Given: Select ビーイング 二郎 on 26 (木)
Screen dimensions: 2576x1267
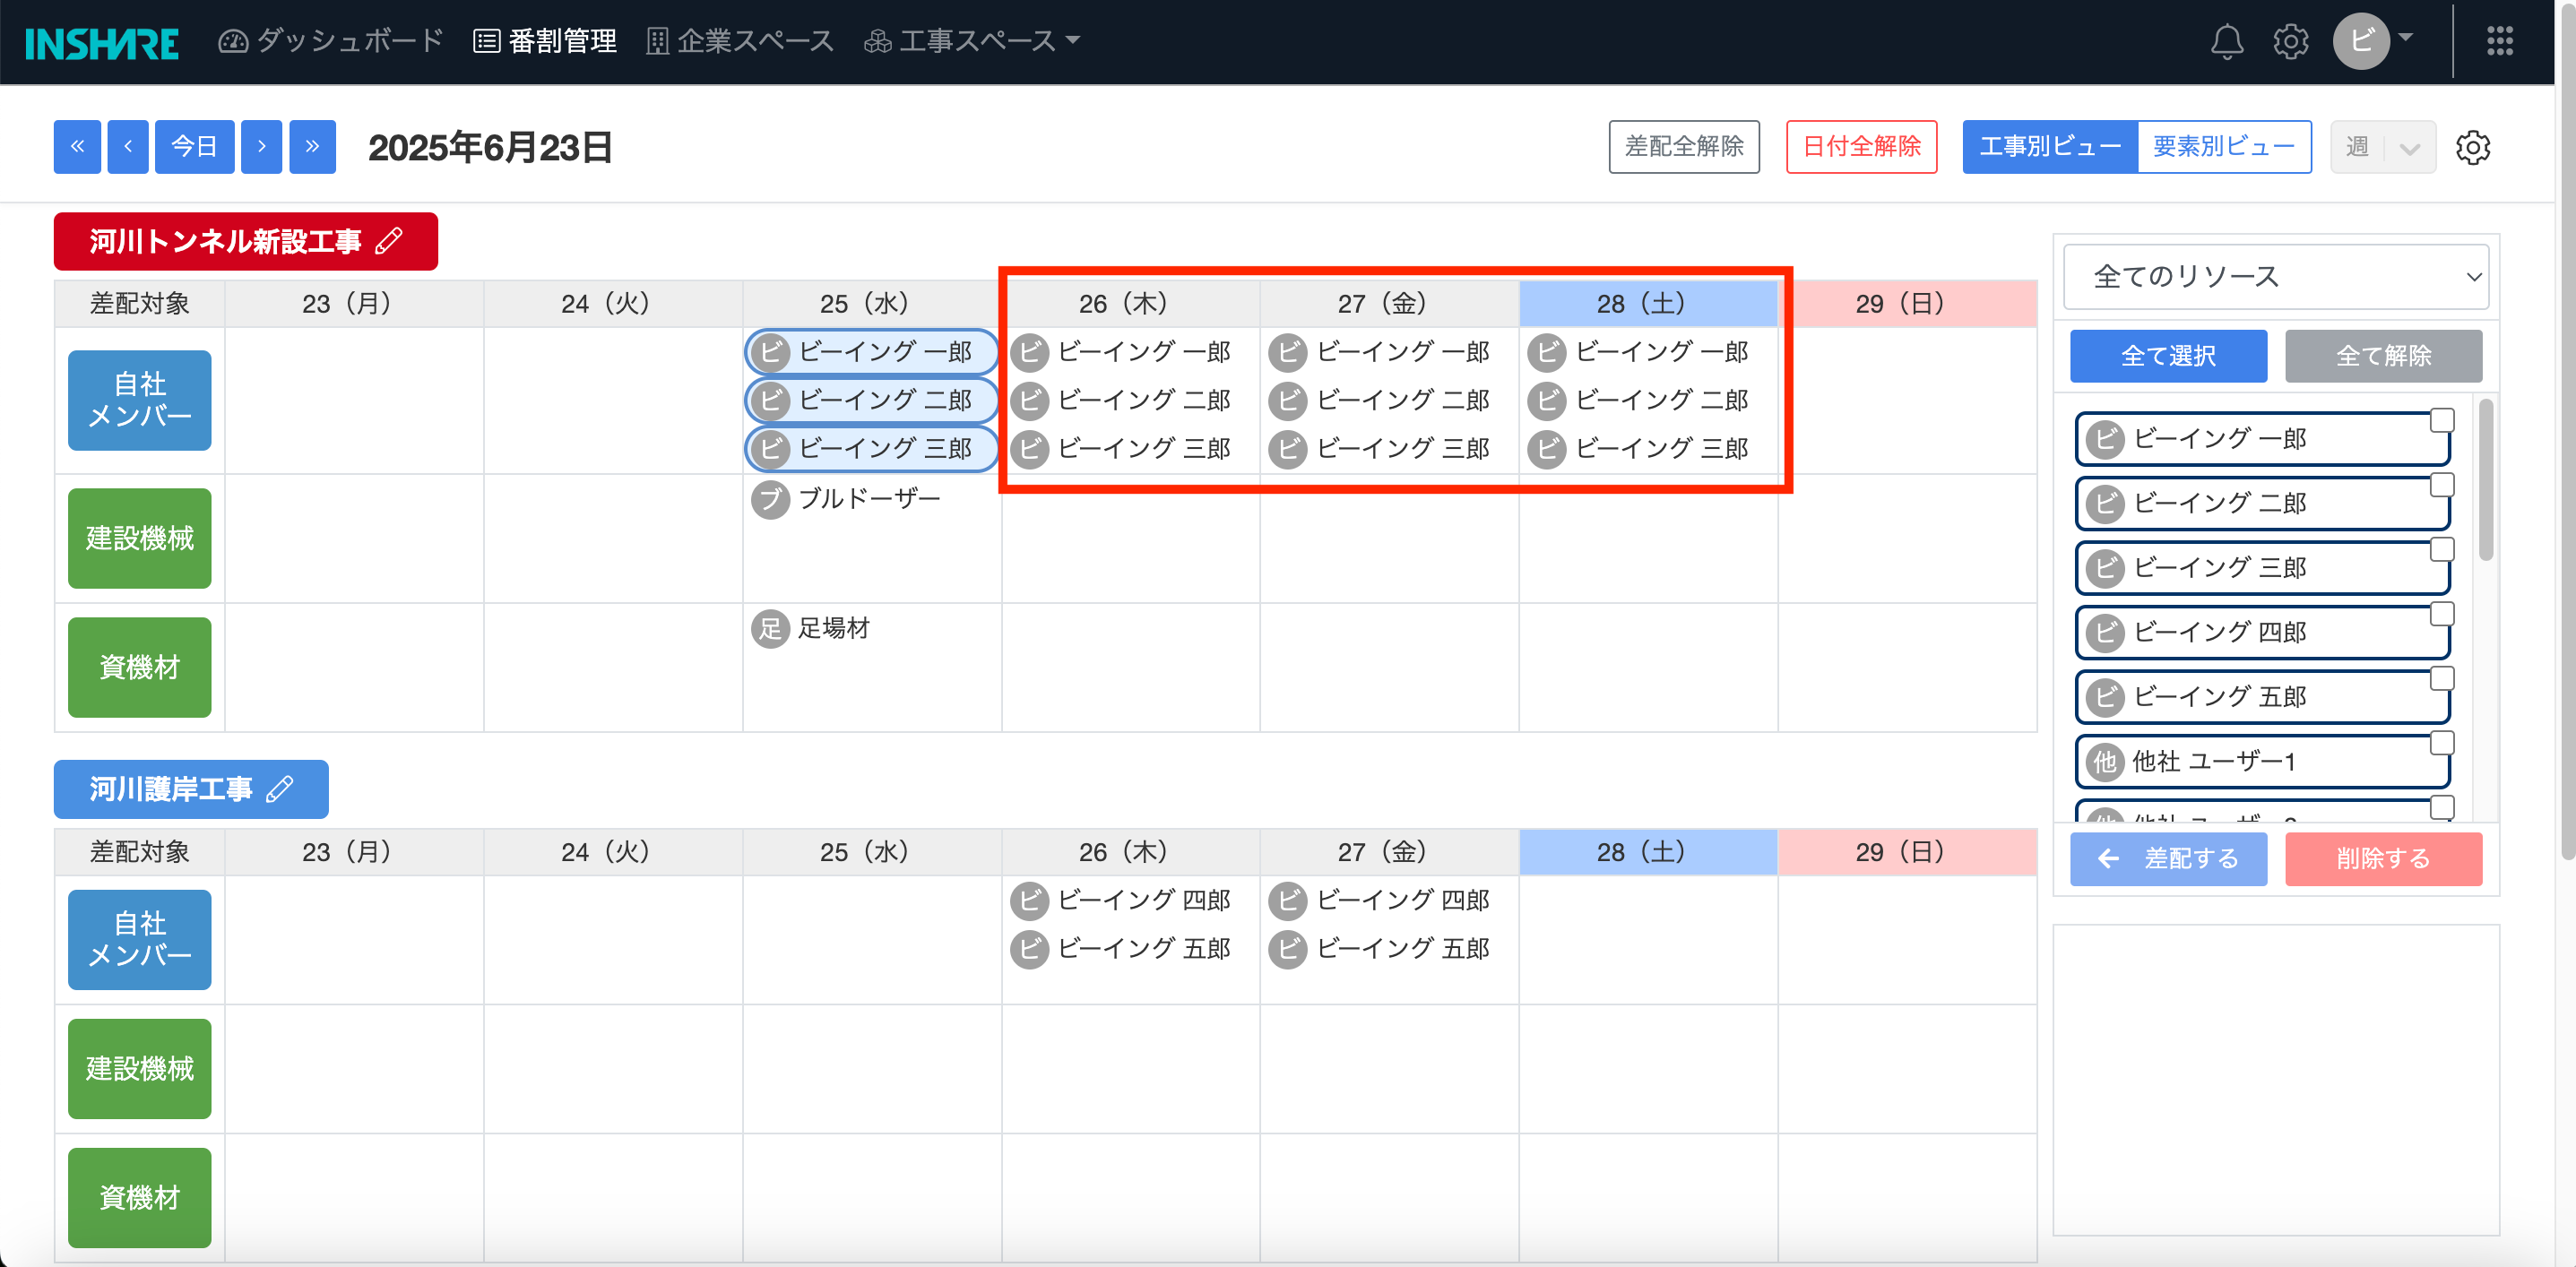Looking at the screenshot, I should click(x=1121, y=400).
